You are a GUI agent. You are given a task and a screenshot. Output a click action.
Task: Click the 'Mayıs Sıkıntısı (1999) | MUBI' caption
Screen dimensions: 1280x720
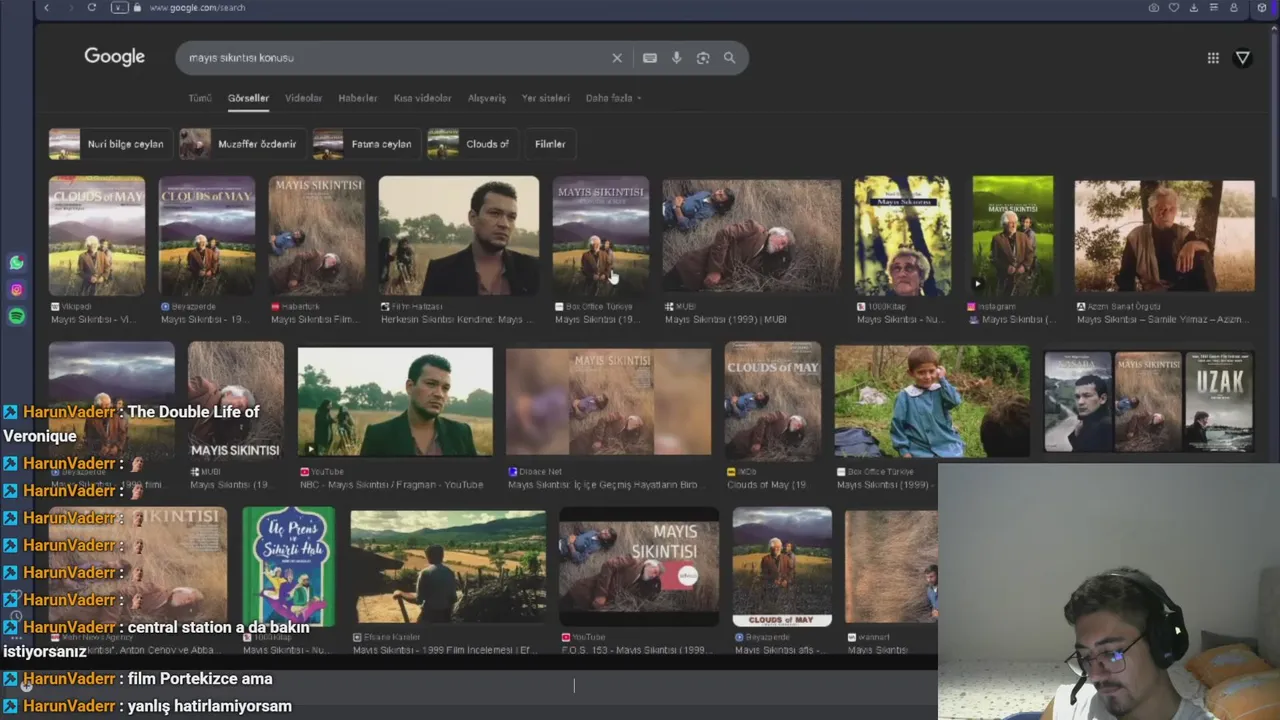tap(726, 320)
